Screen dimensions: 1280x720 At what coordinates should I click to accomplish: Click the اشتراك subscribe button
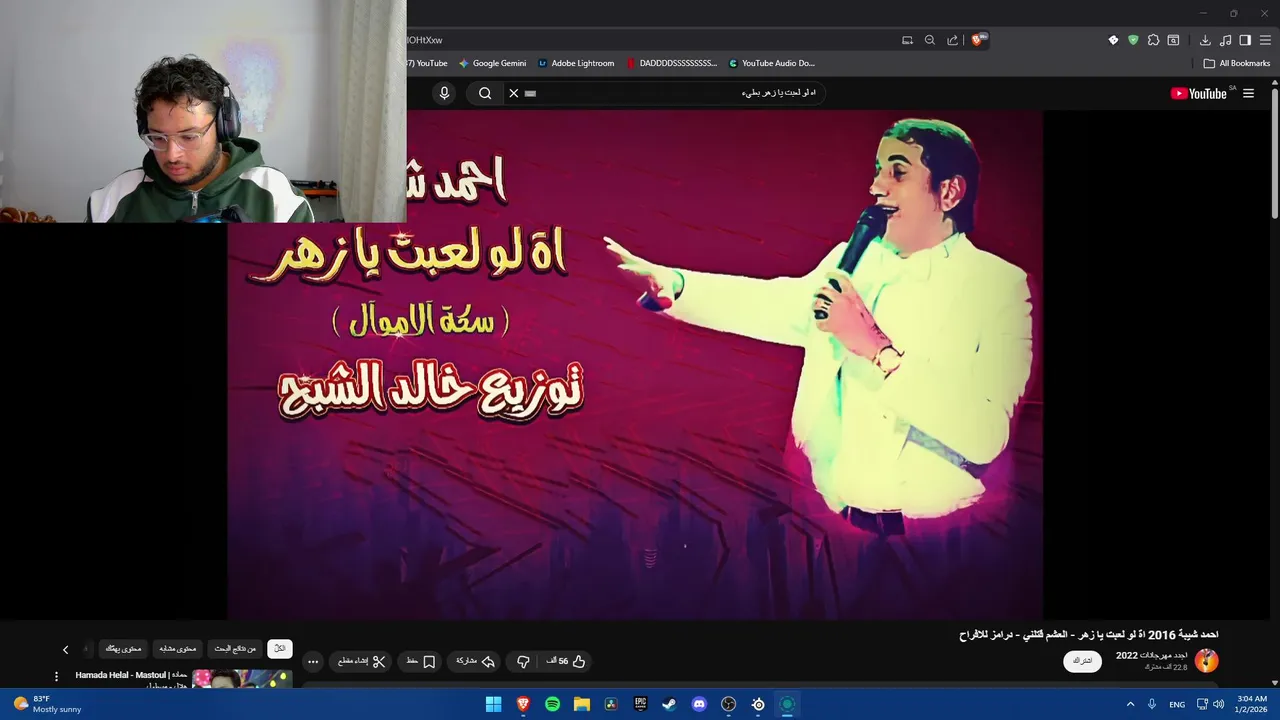1082,661
